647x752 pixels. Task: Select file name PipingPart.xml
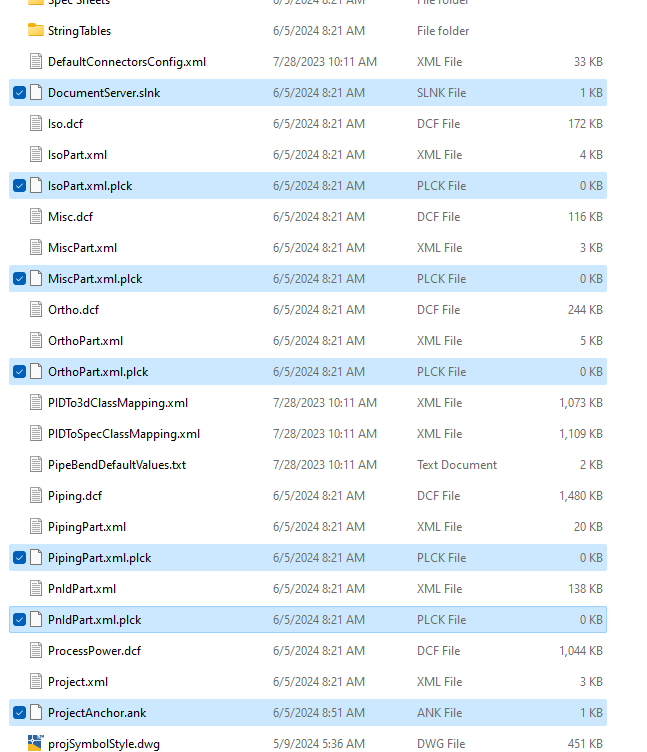coord(87,527)
